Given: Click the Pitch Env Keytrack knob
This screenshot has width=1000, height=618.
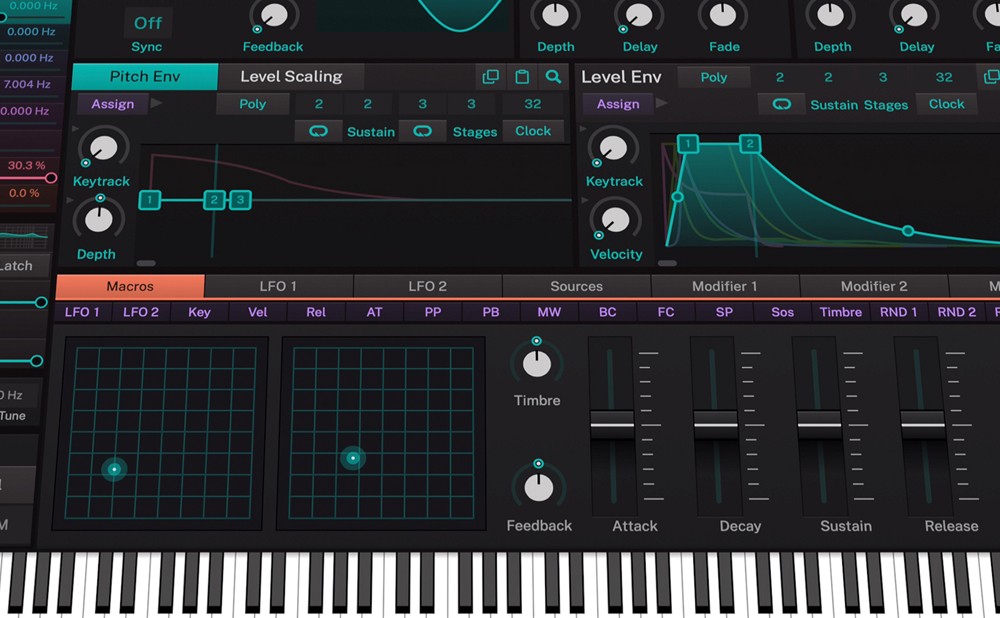Looking at the screenshot, I should pyautogui.click(x=101, y=146).
